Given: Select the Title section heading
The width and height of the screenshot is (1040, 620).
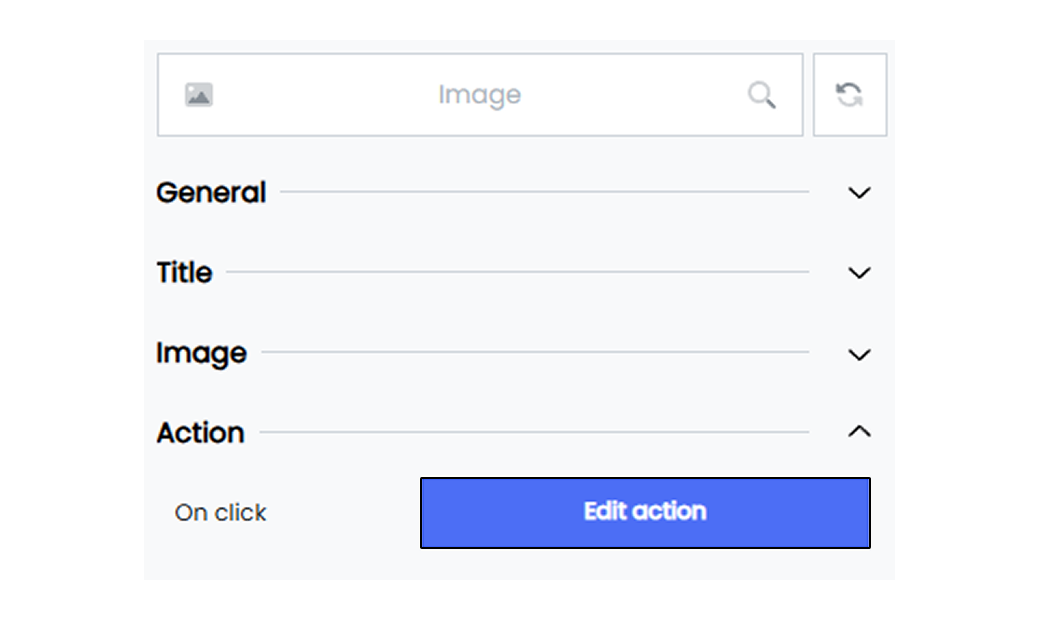Looking at the screenshot, I should 184,273.
